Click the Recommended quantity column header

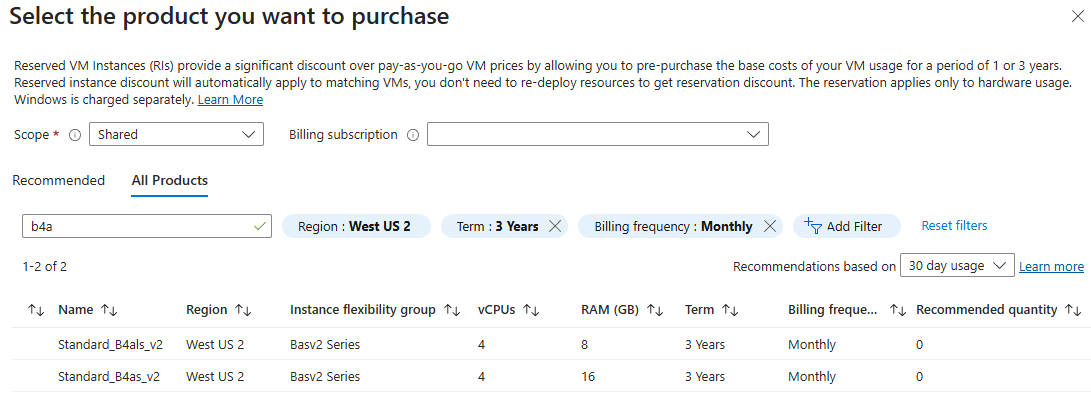coord(987,310)
